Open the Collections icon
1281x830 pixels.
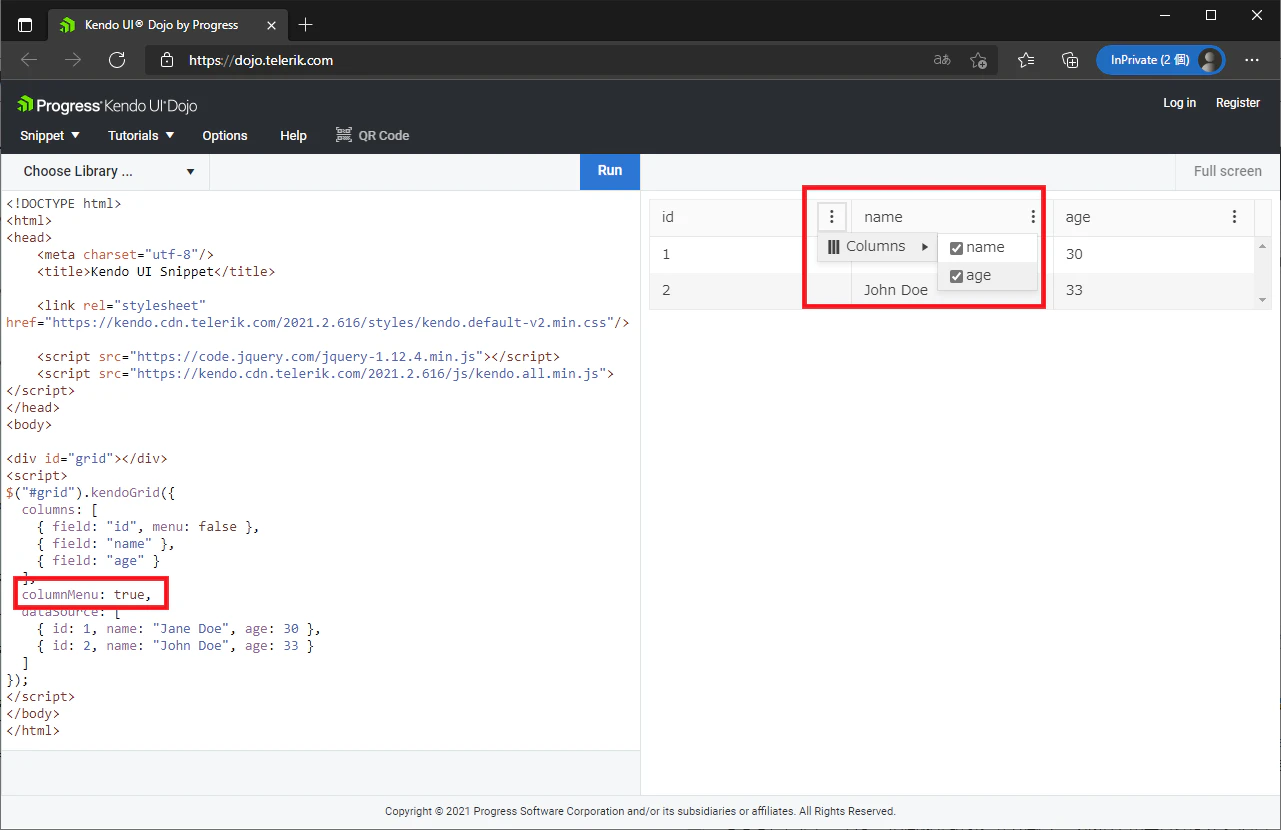pyautogui.click(x=1070, y=60)
